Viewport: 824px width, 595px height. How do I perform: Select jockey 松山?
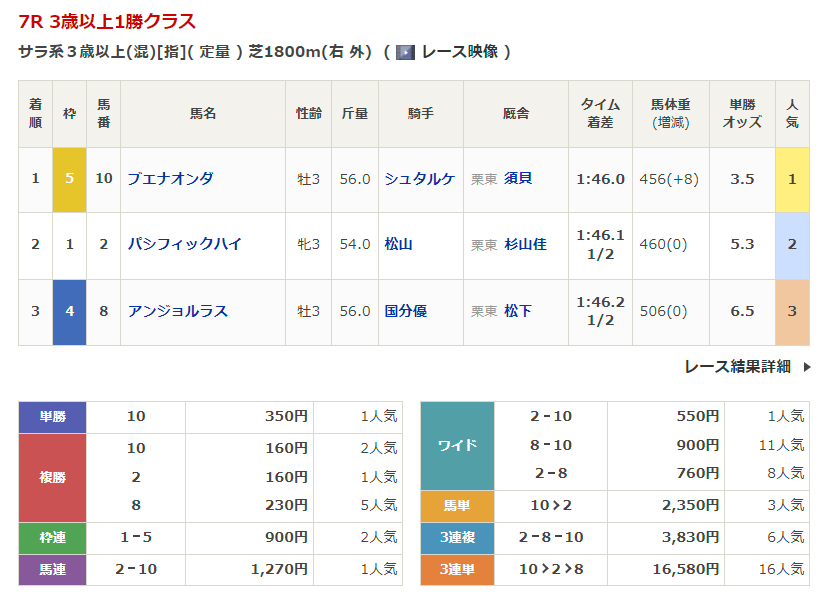point(398,244)
